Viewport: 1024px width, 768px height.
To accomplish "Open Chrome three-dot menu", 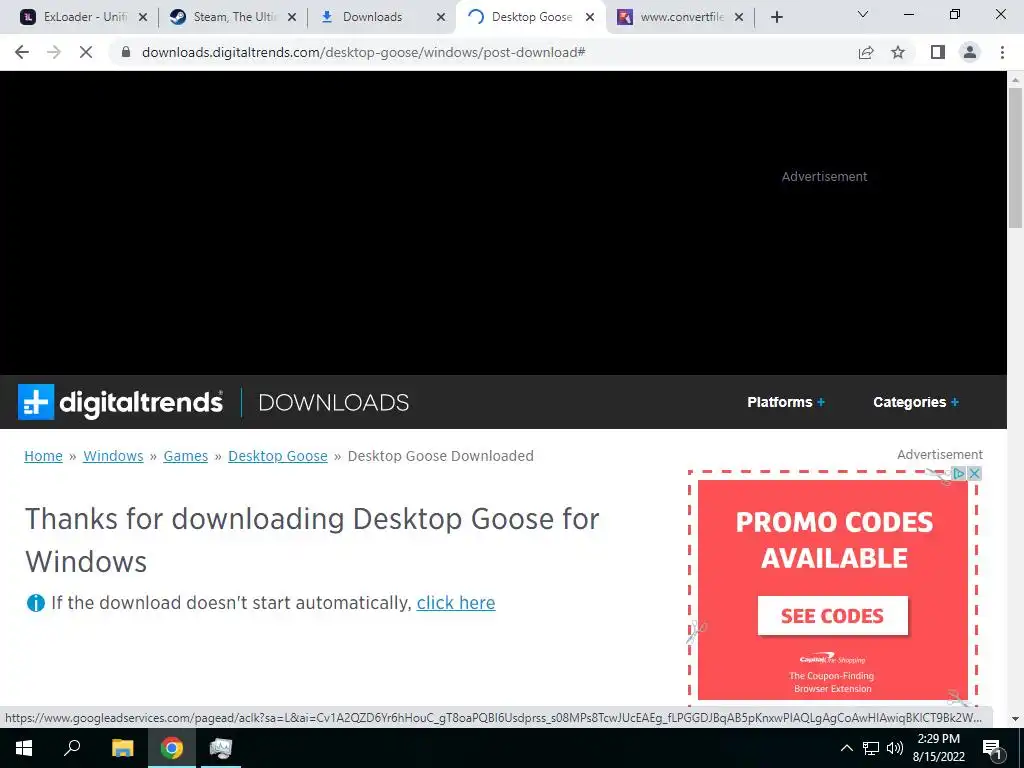I will (1002, 52).
